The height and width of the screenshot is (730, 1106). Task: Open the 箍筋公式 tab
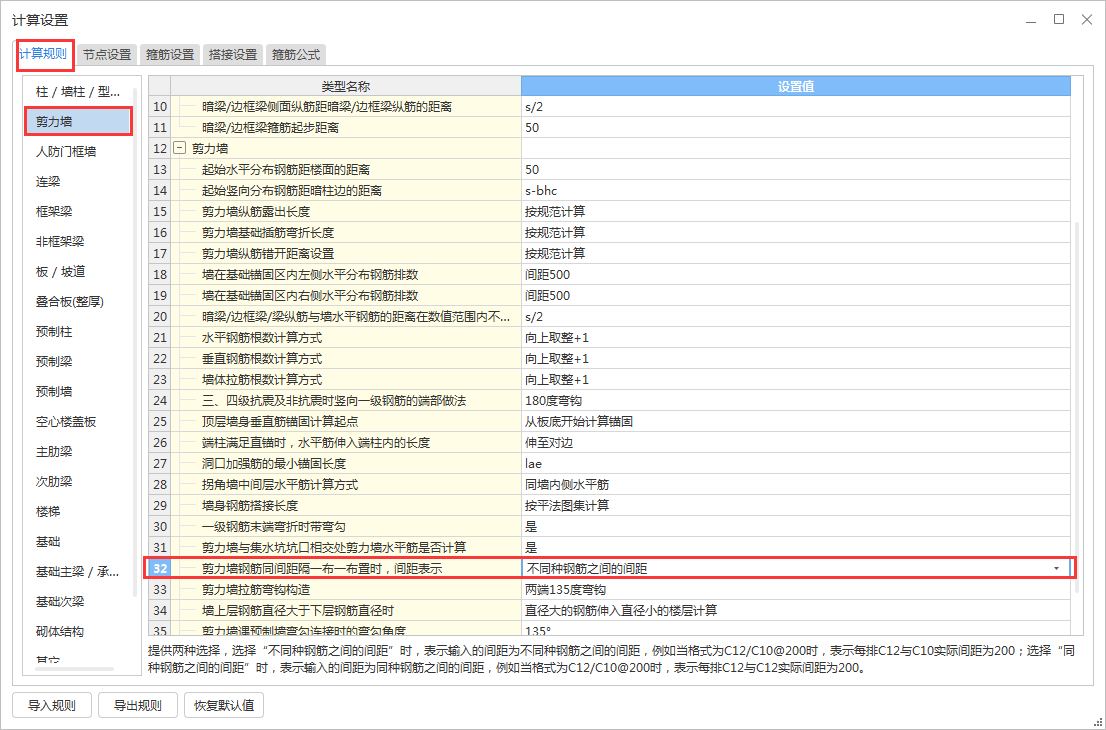tap(296, 54)
